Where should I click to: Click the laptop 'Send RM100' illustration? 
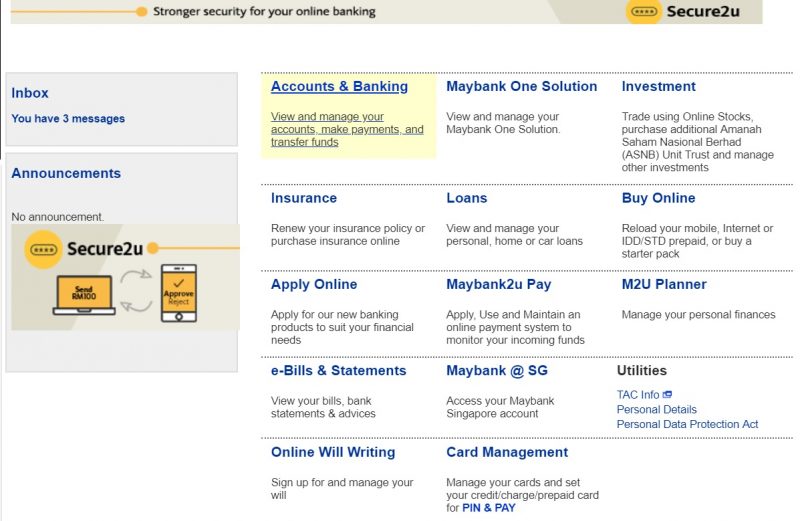click(84, 295)
